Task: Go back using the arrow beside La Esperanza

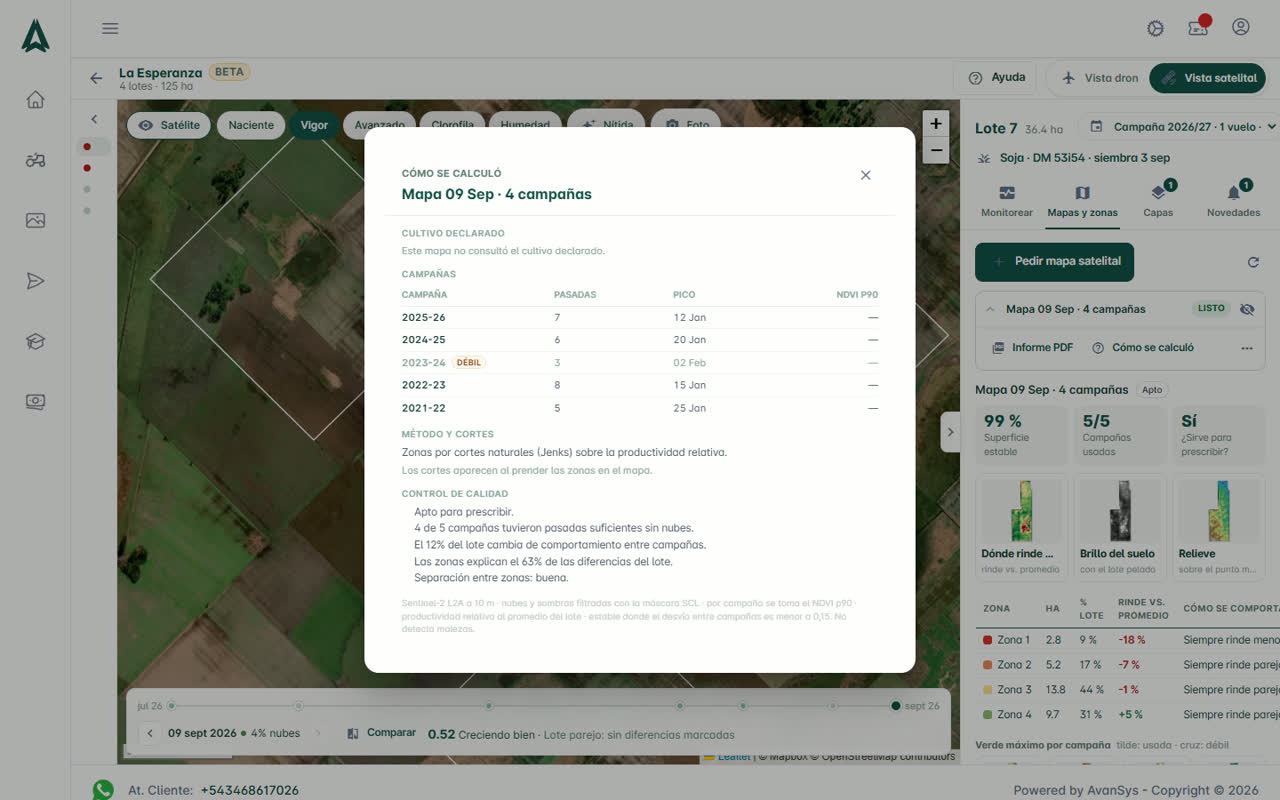Action: pyautogui.click(x=96, y=78)
